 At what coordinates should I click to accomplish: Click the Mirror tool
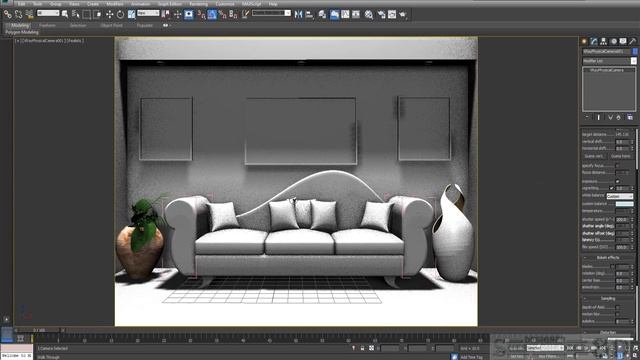[x=298, y=14]
